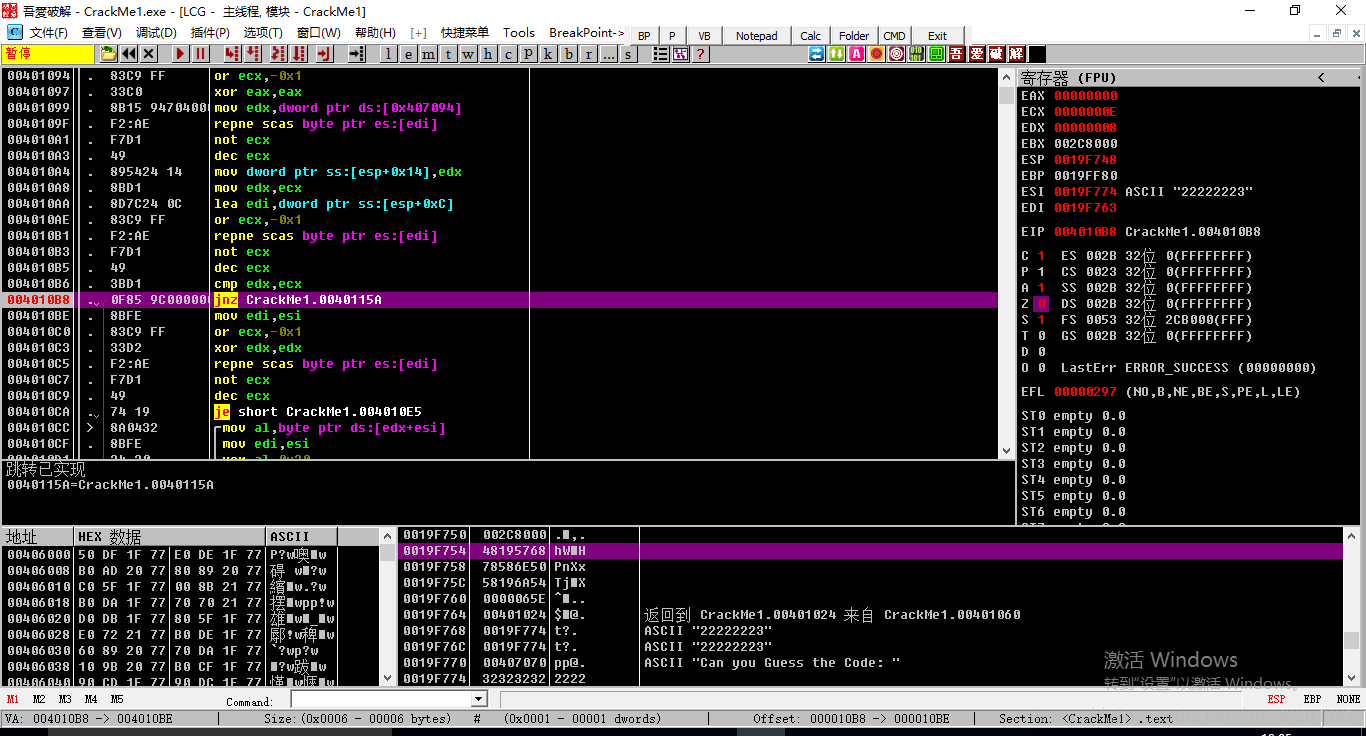Open Run trace '...' toolbar button
1366x736 pixels.
pyautogui.click(x=608, y=54)
